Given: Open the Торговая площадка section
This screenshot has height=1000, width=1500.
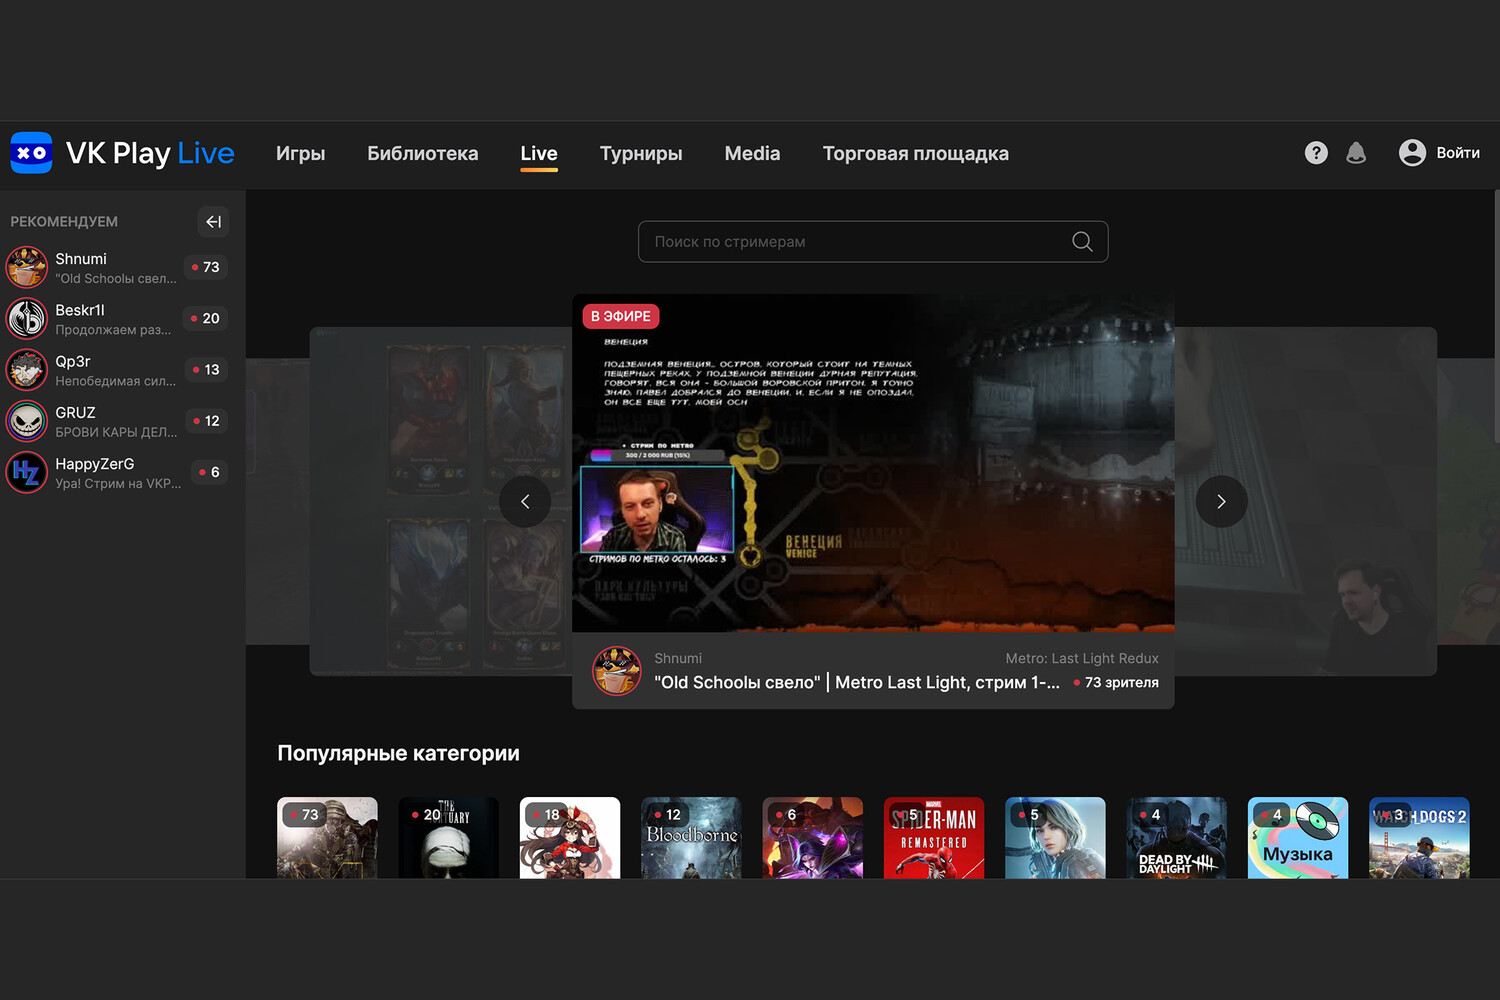Looking at the screenshot, I should (915, 154).
